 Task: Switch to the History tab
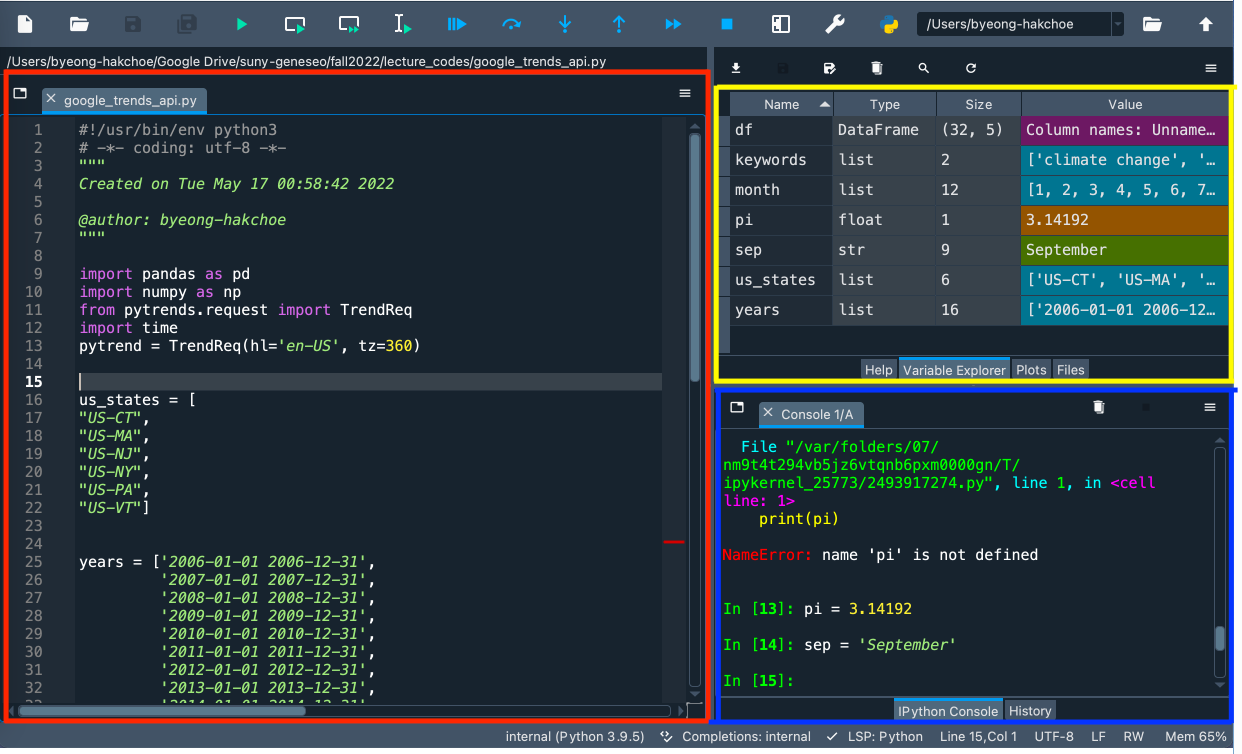1030,711
